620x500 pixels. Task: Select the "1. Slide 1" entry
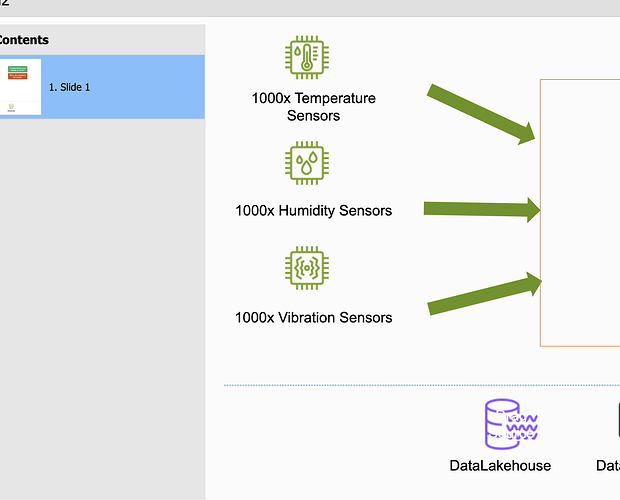coord(70,87)
